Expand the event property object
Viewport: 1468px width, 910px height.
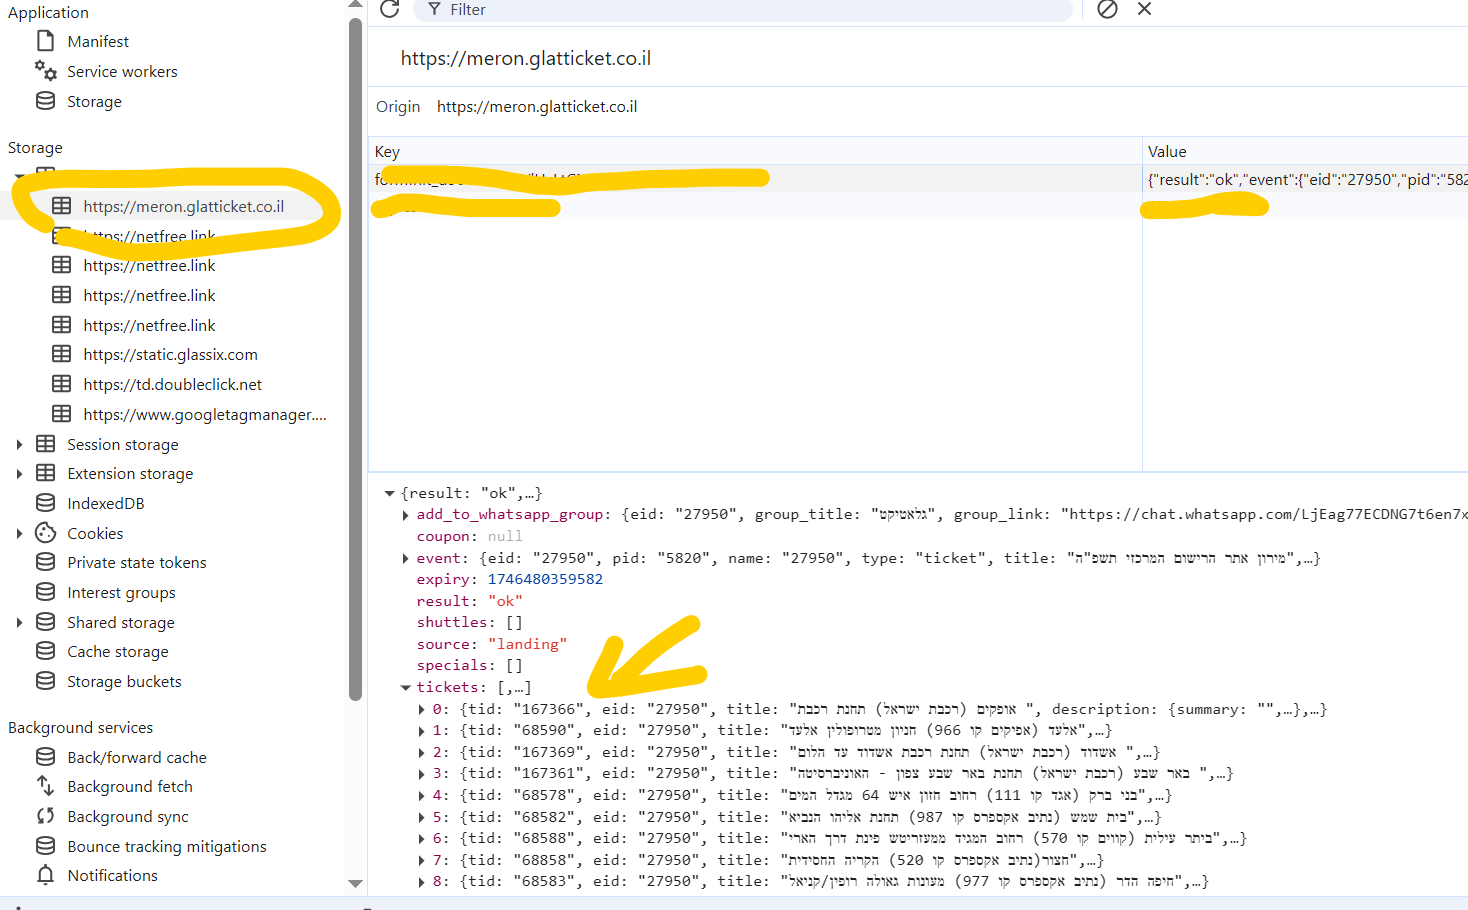[x=405, y=558]
